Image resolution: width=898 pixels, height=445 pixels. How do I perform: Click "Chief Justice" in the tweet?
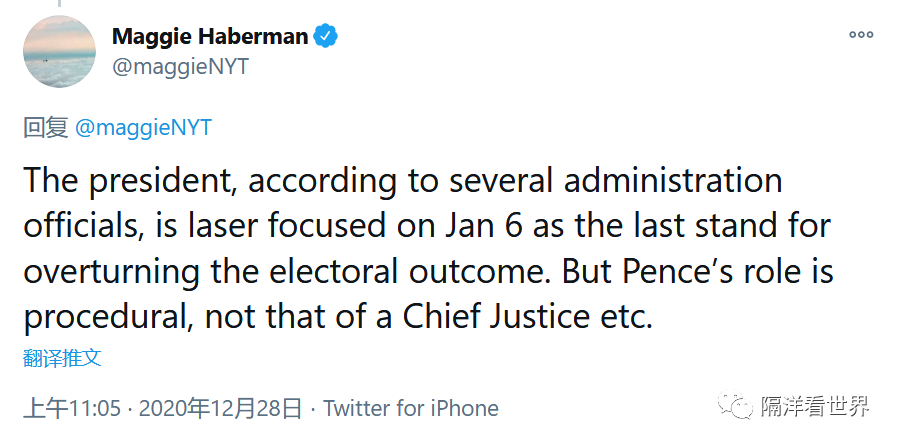click(x=496, y=316)
